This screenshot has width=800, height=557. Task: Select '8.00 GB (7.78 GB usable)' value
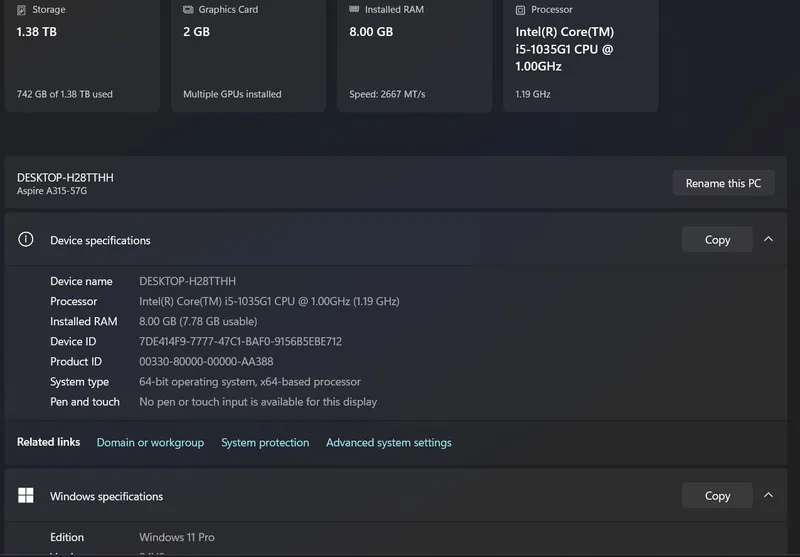click(198, 321)
